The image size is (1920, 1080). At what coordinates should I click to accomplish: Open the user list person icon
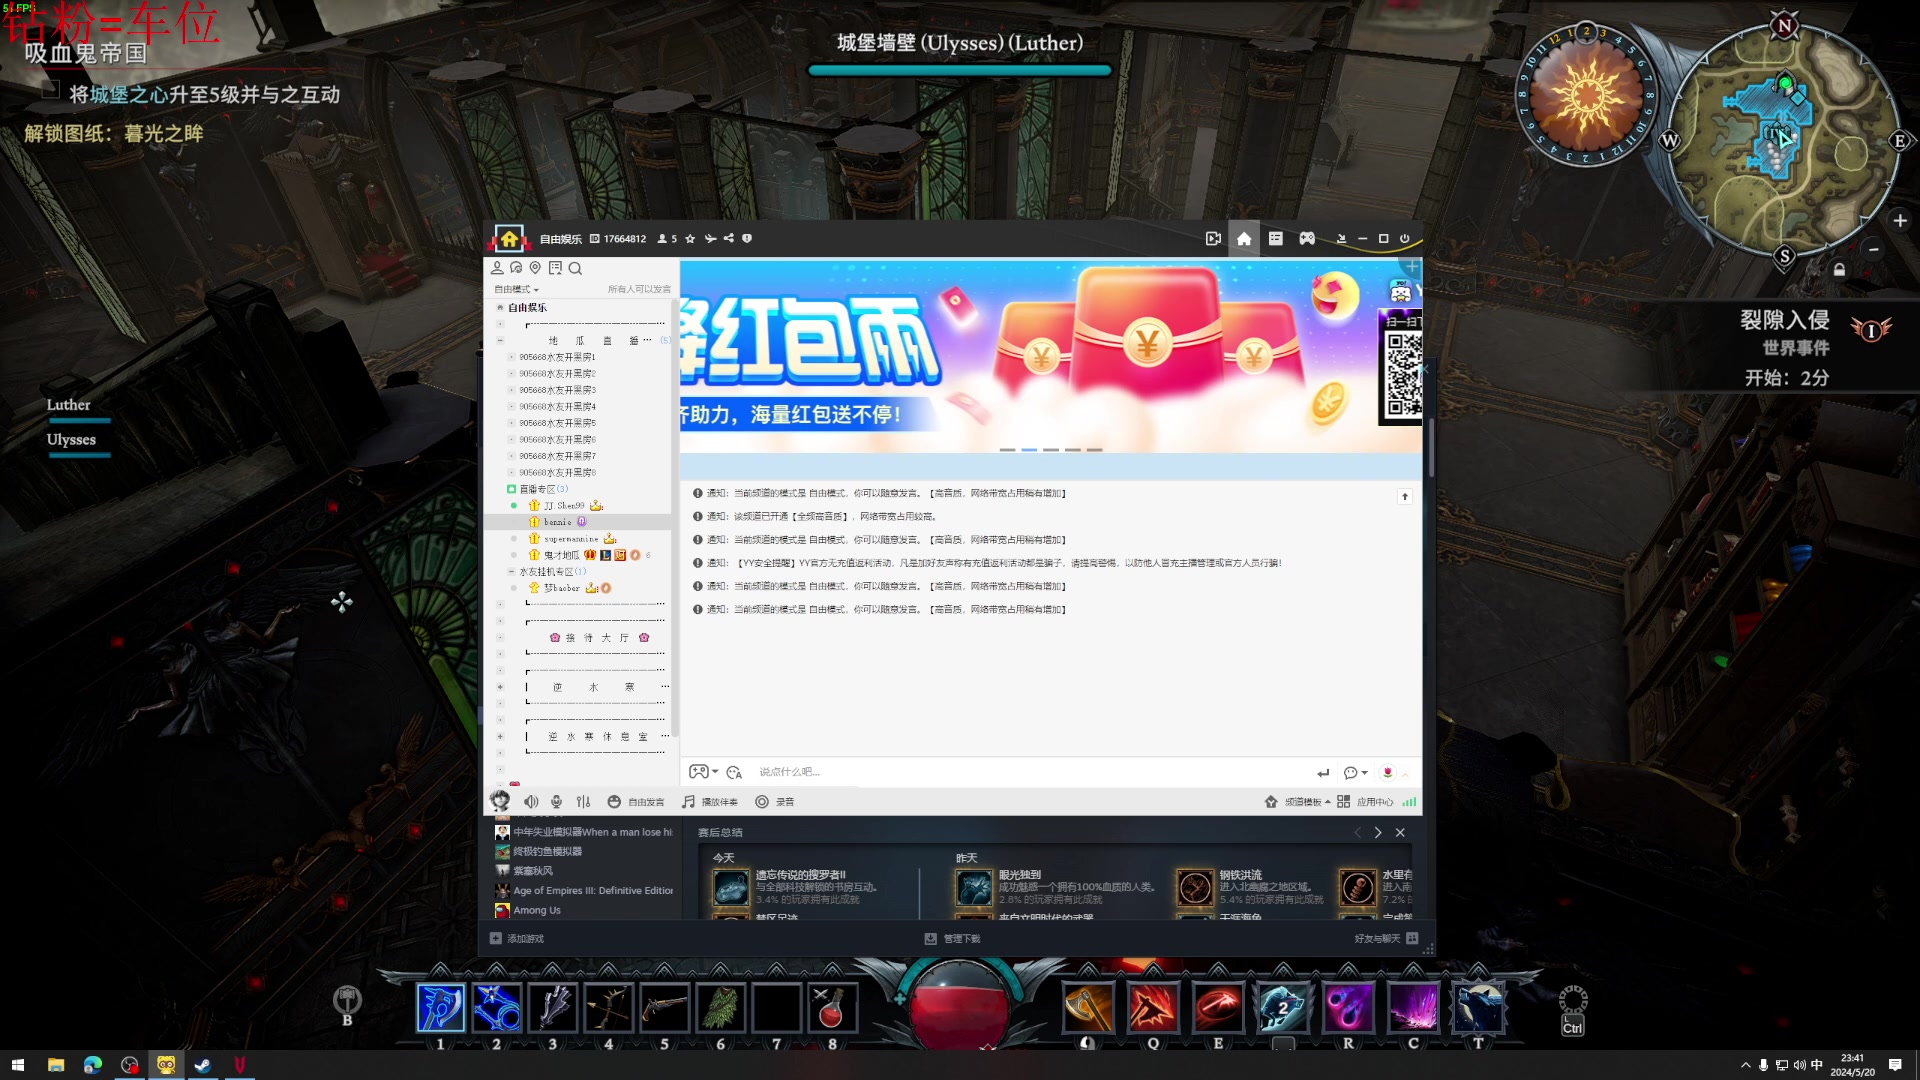coord(497,268)
